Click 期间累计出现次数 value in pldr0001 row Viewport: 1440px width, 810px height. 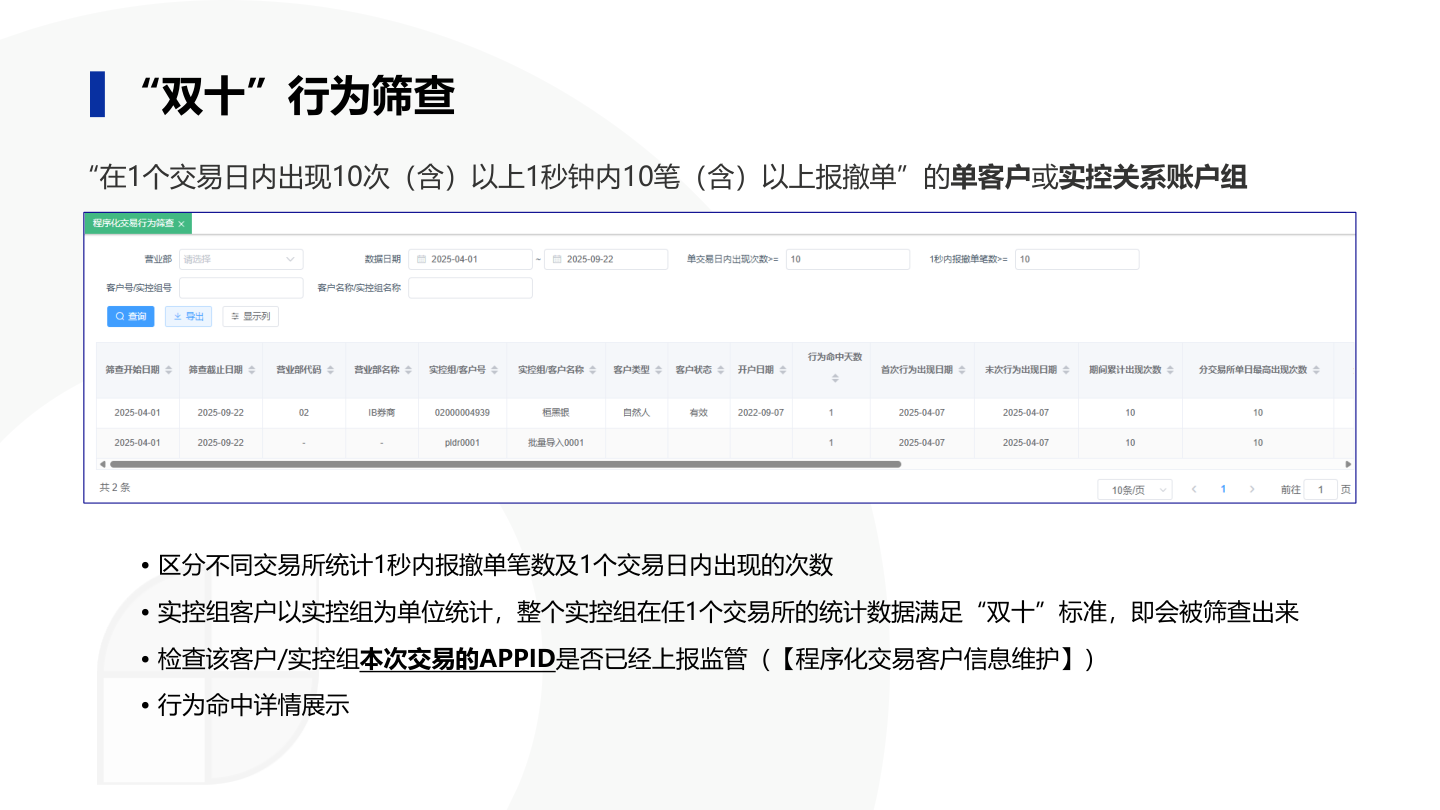(x=1130, y=442)
